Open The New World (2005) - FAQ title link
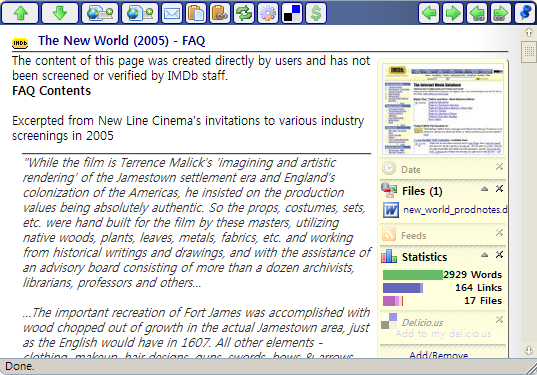 click(122, 41)
